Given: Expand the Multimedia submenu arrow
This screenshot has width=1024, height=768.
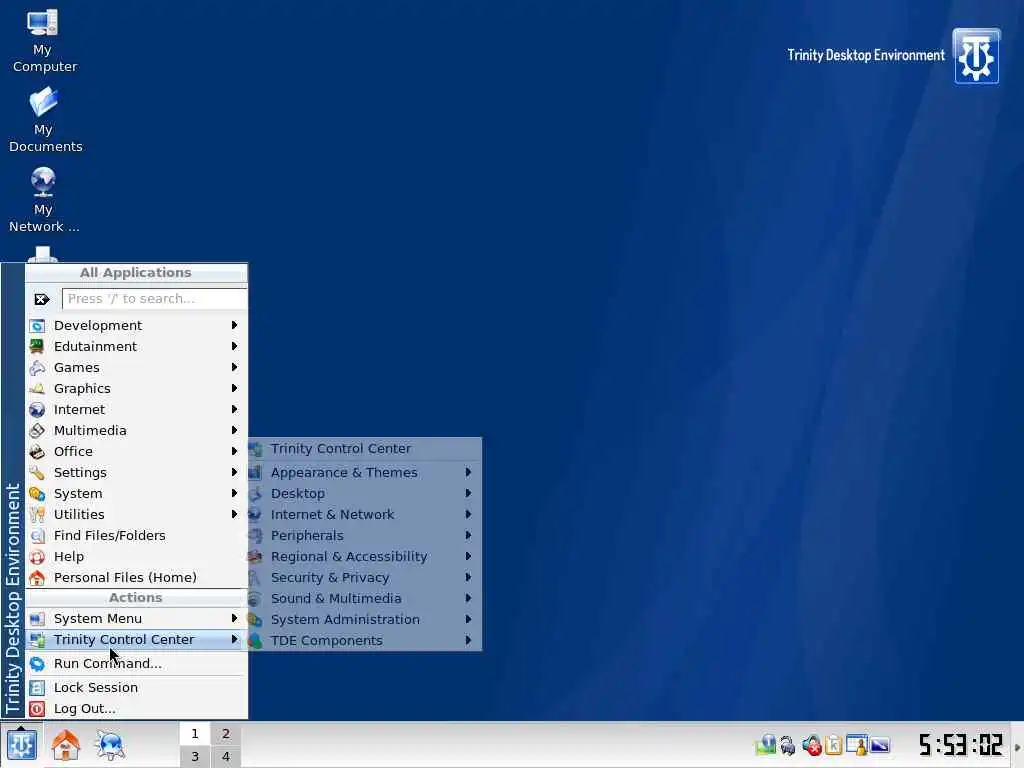Looking at the screenshot, I should tap(234, 430).
